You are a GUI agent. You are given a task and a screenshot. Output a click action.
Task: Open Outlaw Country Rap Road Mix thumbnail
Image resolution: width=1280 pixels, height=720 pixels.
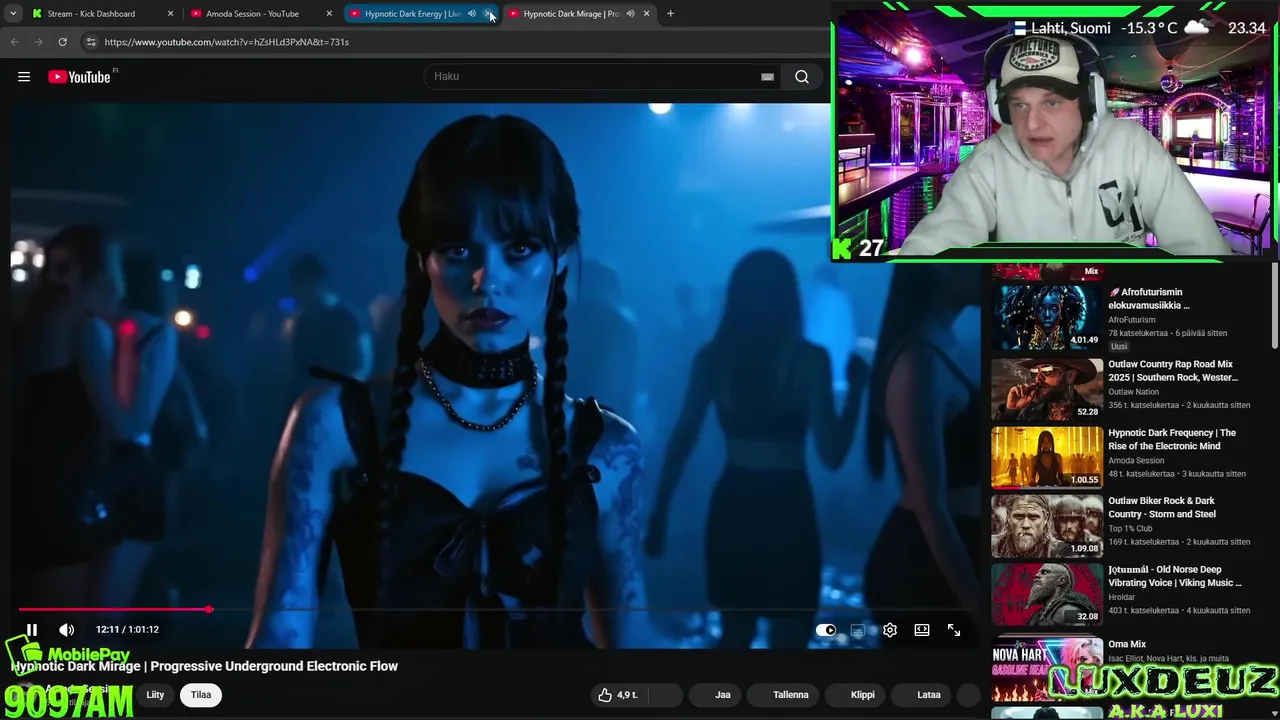click(1046, 390)
